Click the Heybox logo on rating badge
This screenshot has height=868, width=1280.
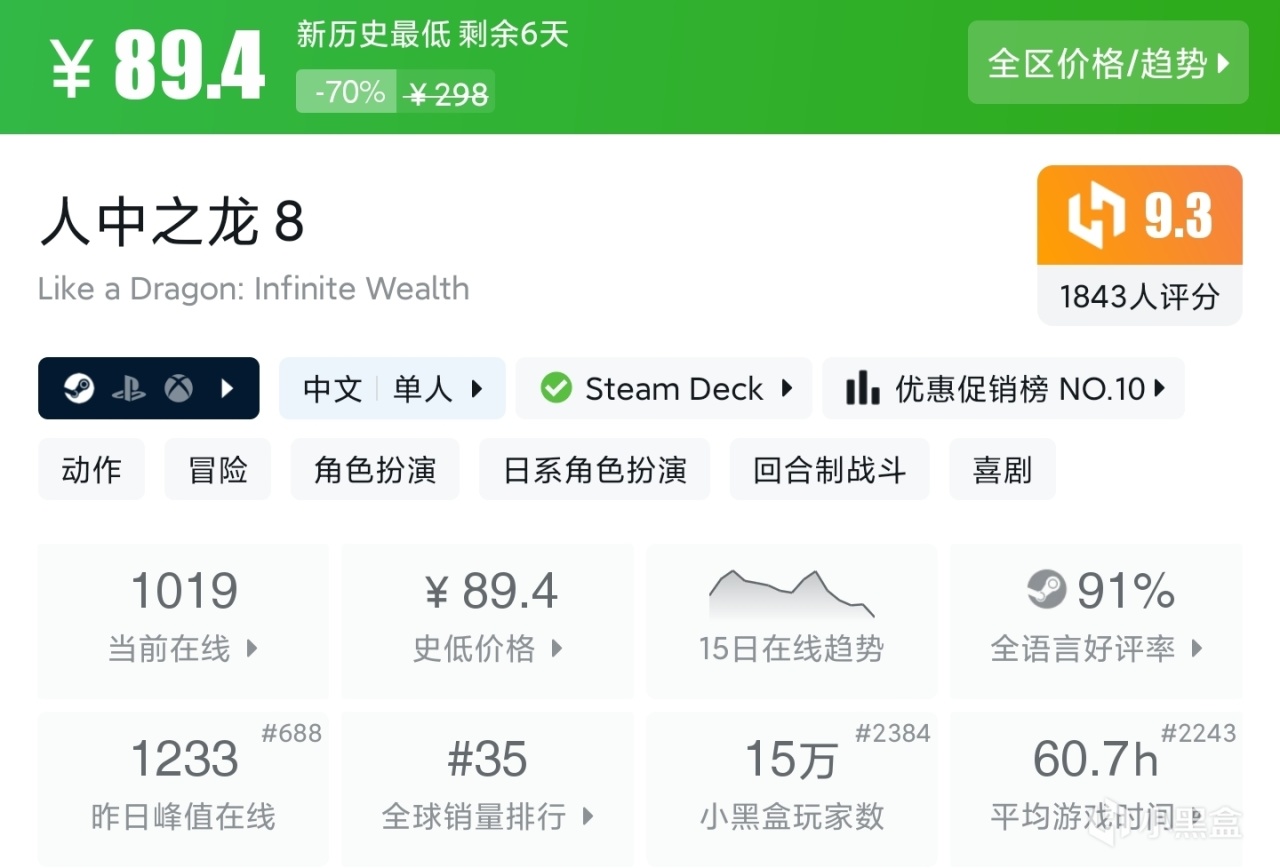click(1096, 216)
